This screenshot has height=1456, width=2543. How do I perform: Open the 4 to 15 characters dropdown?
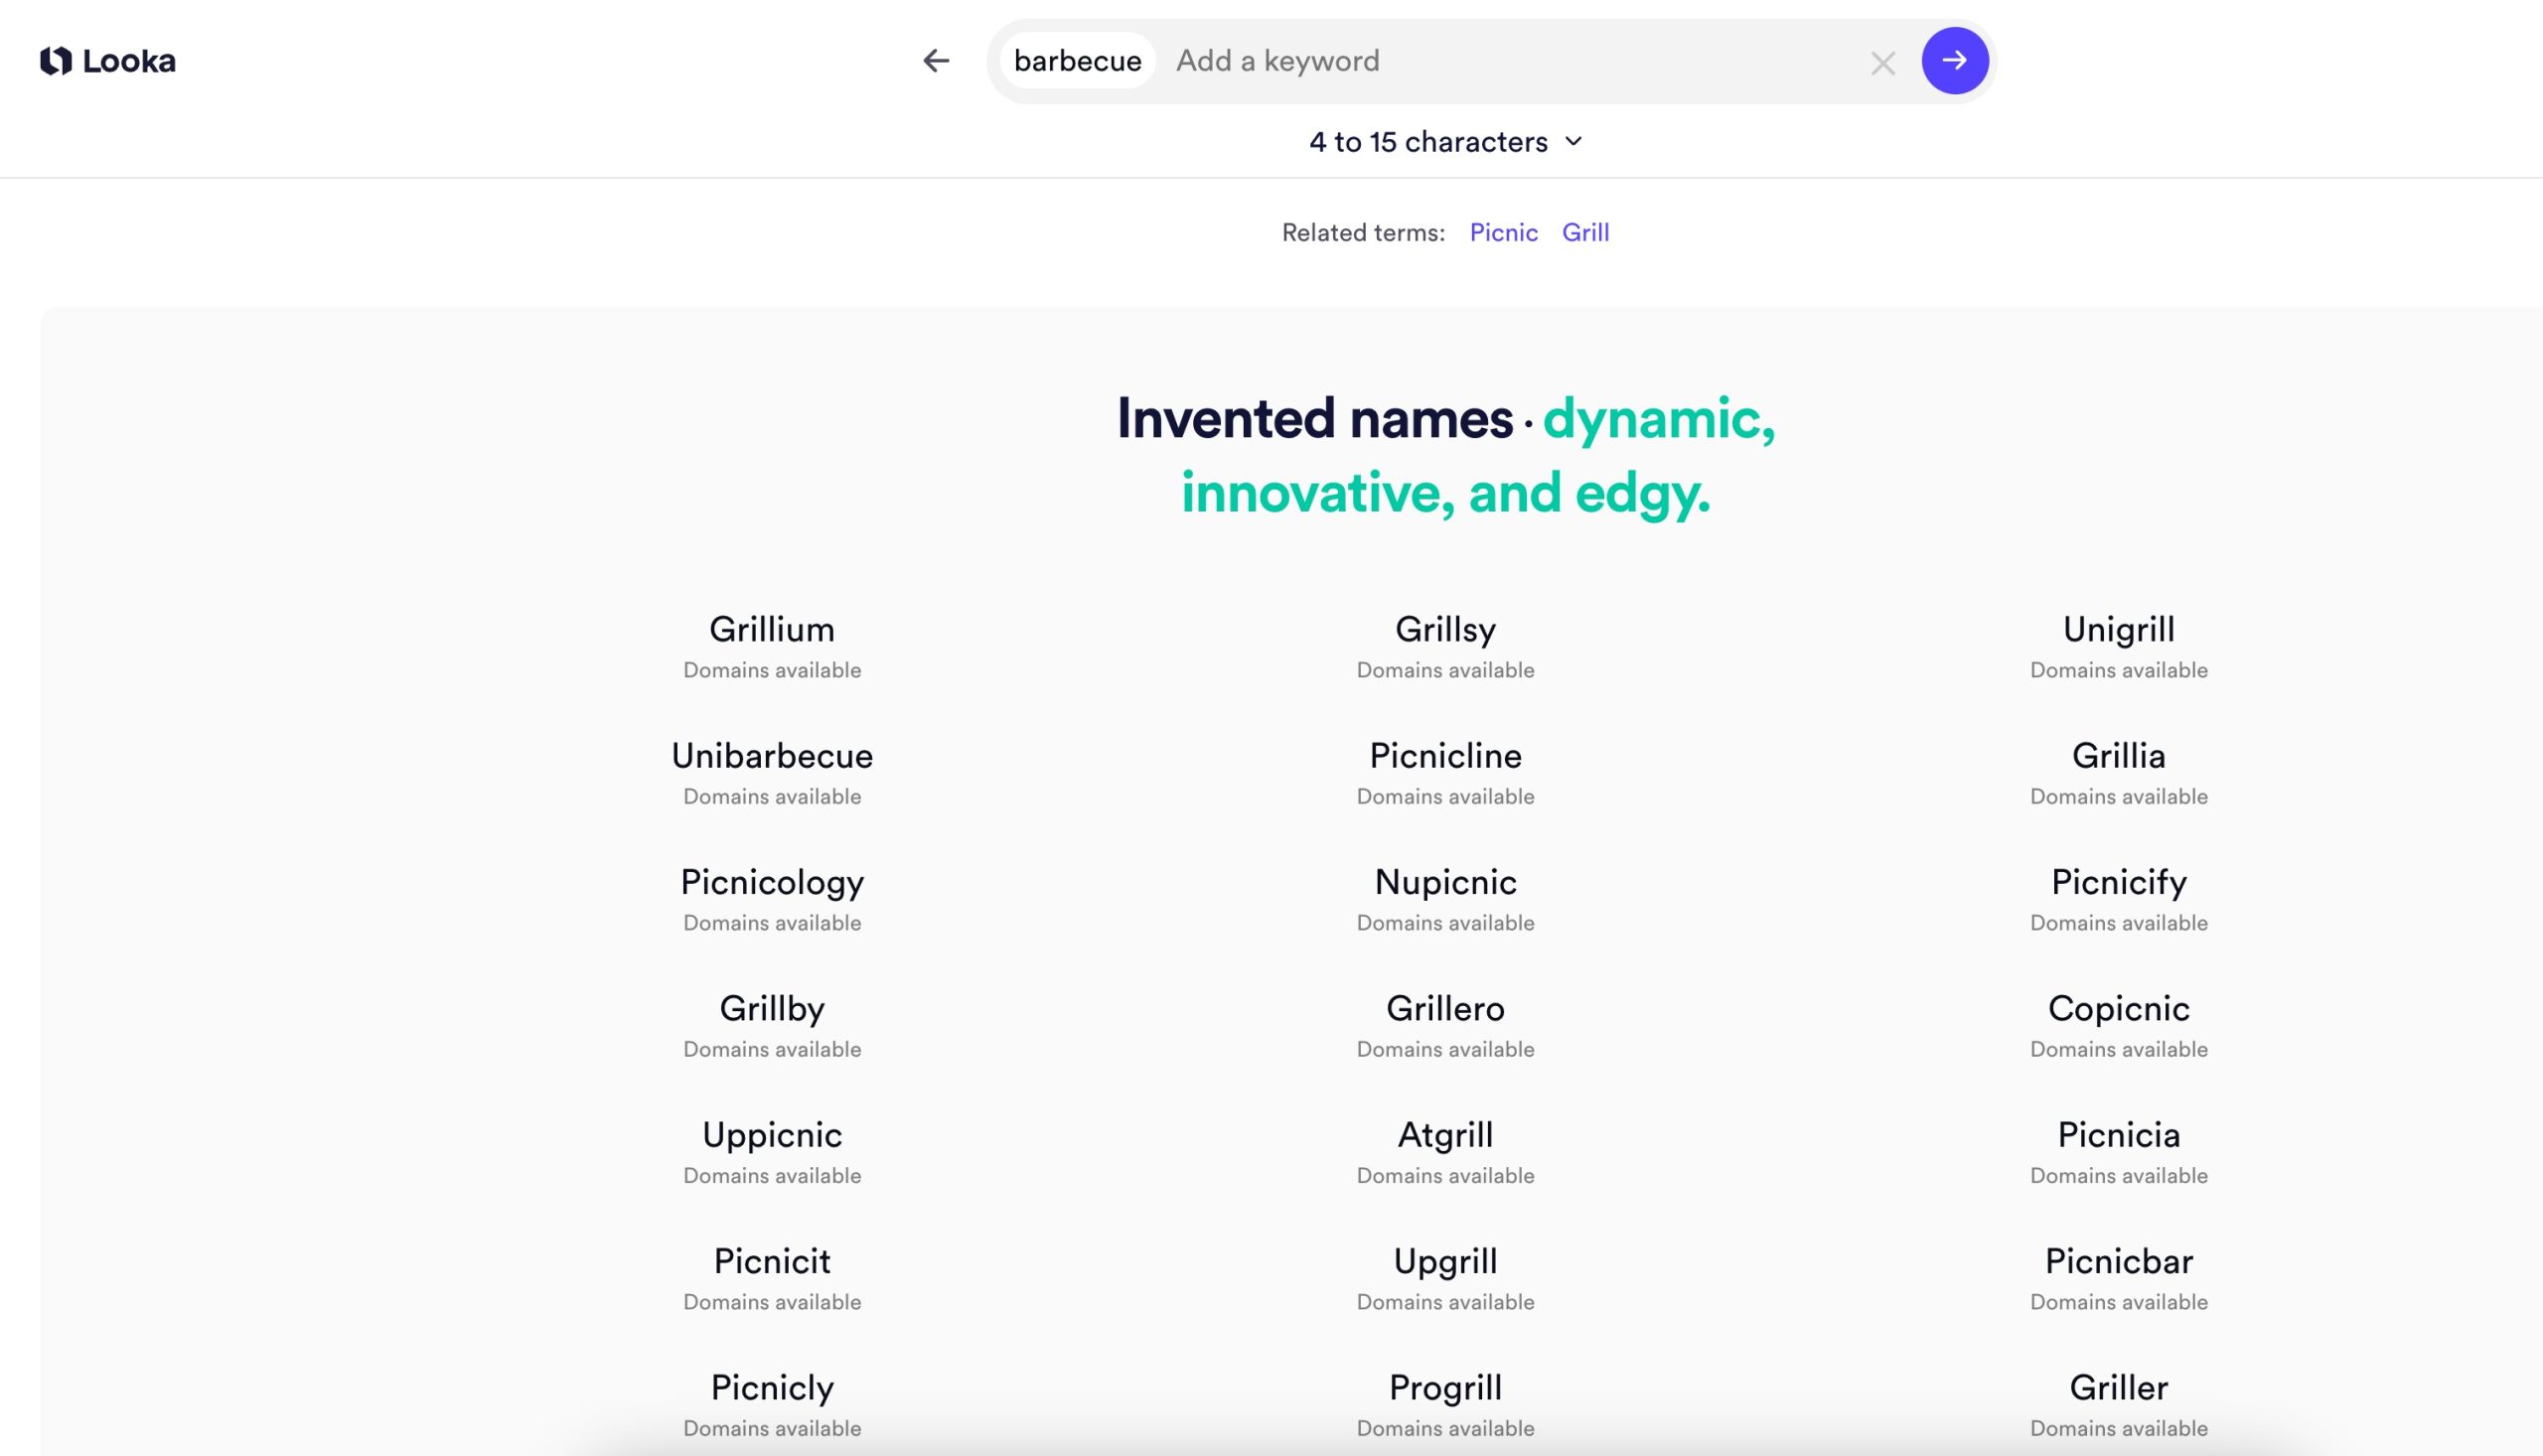[x=1428, y=142]
